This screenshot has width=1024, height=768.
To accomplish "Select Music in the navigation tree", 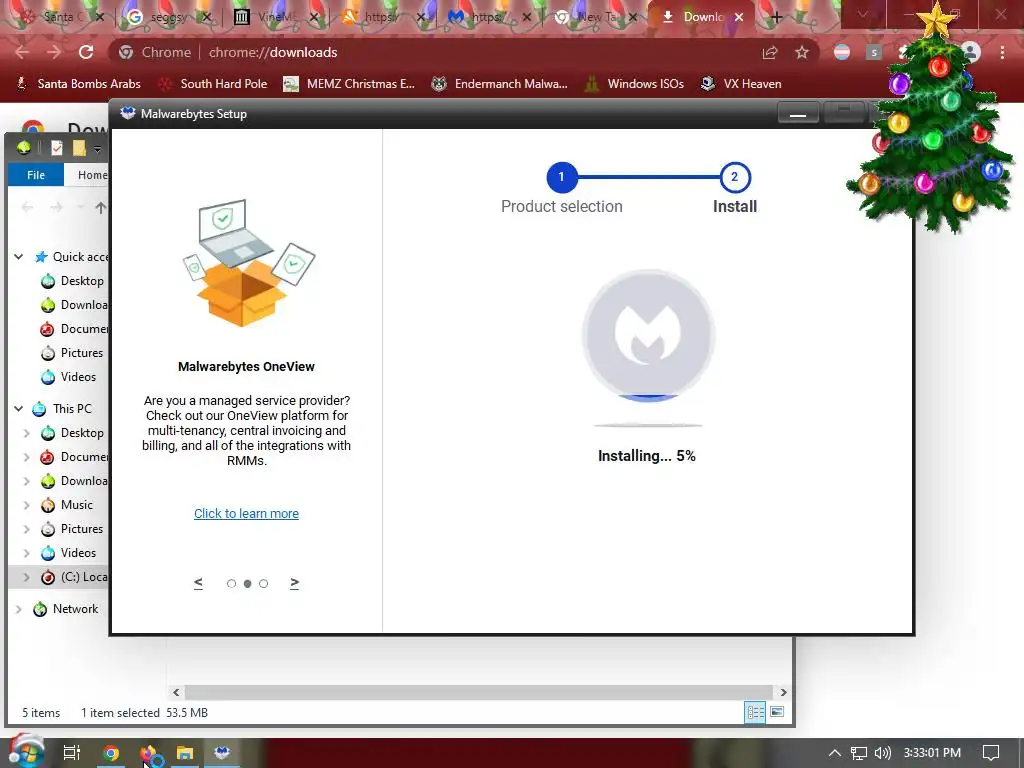I will (x=67, y=505).
